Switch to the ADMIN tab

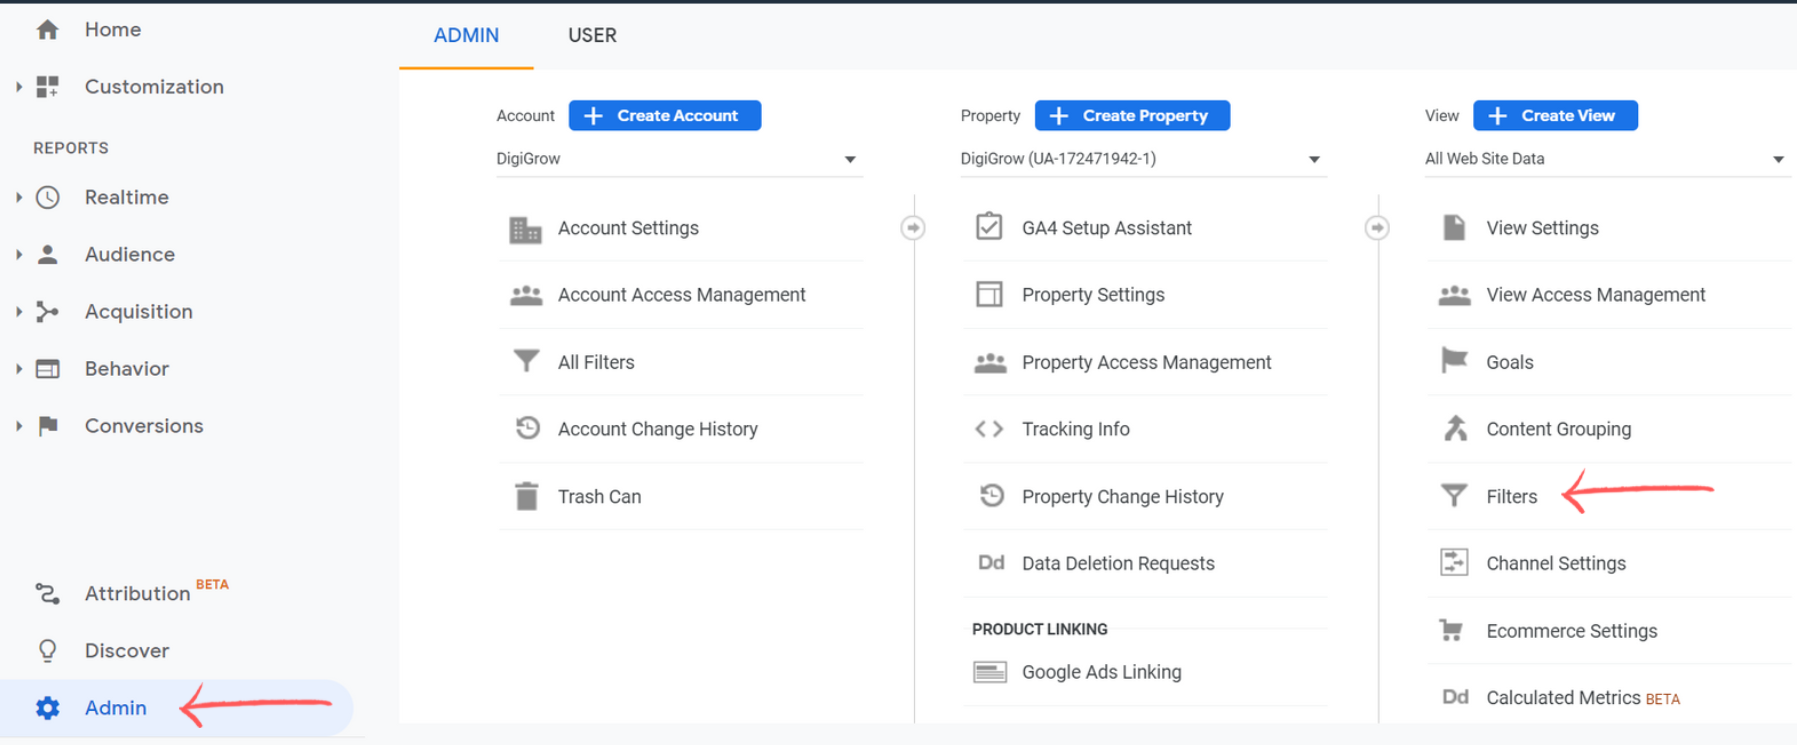pos(466,36)
